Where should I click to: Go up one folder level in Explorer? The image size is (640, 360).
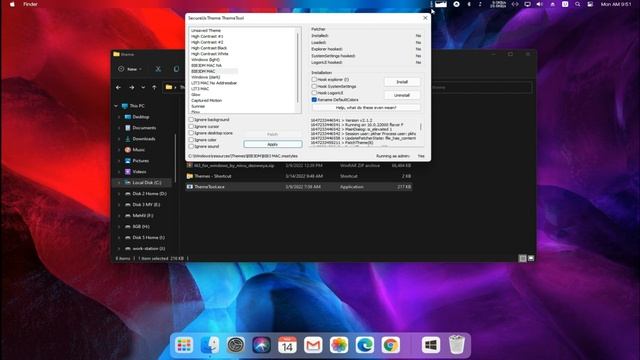point(154,87)
